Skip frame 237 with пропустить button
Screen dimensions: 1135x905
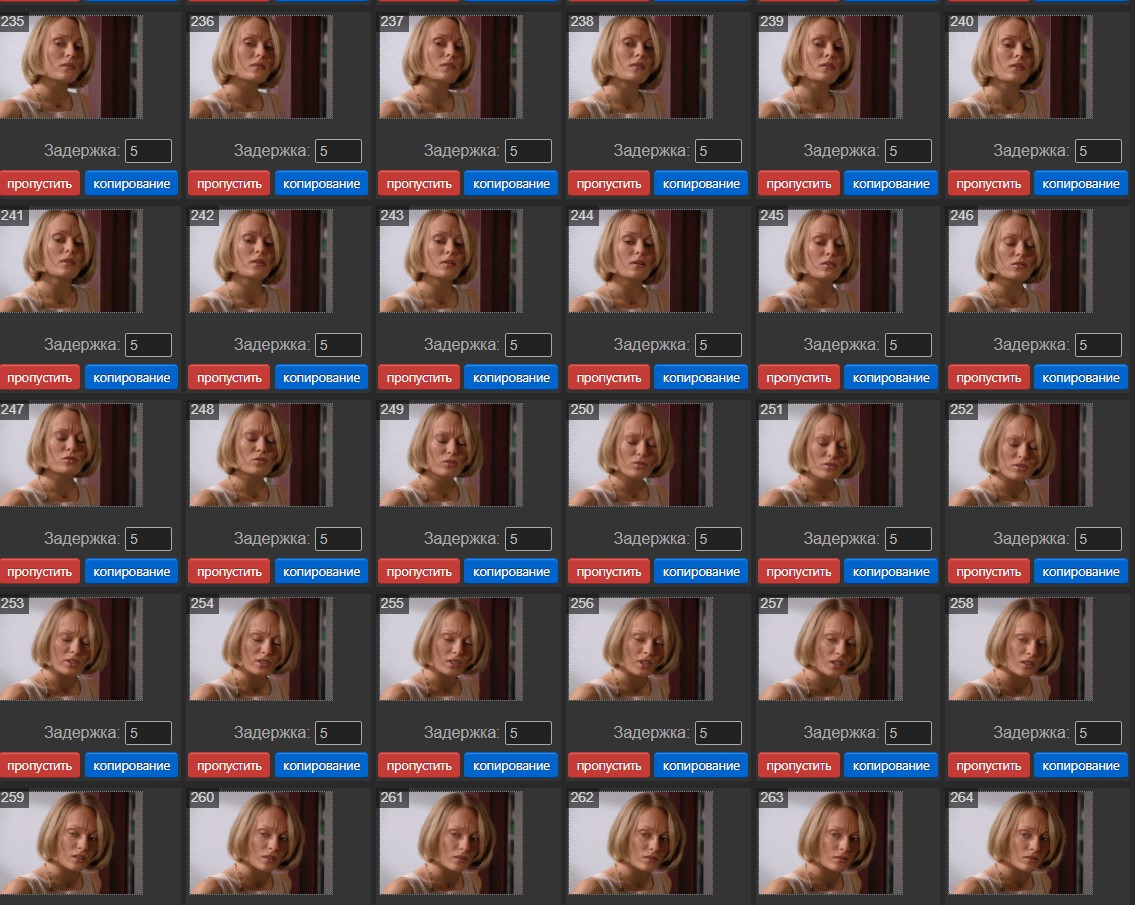[419, 184]
